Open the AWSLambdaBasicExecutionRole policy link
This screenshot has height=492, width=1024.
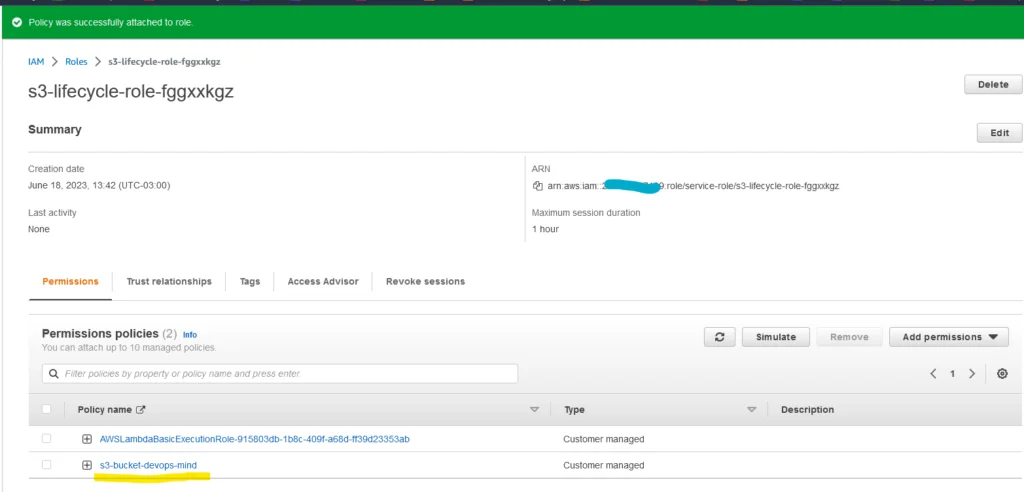(x=255, y=439)
